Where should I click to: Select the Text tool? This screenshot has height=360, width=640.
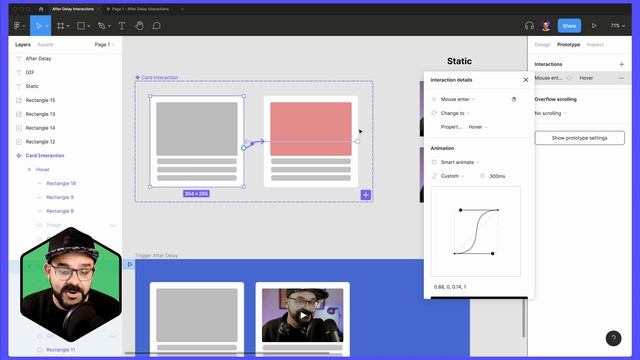pyautogui.click(x=122, y=26)
